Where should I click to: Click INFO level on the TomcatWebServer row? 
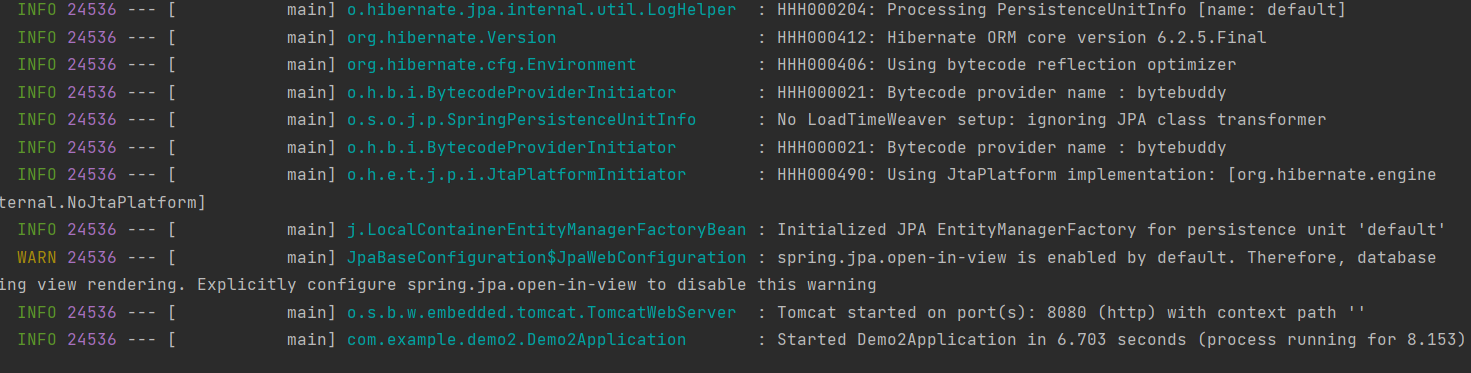click(37, 312)
